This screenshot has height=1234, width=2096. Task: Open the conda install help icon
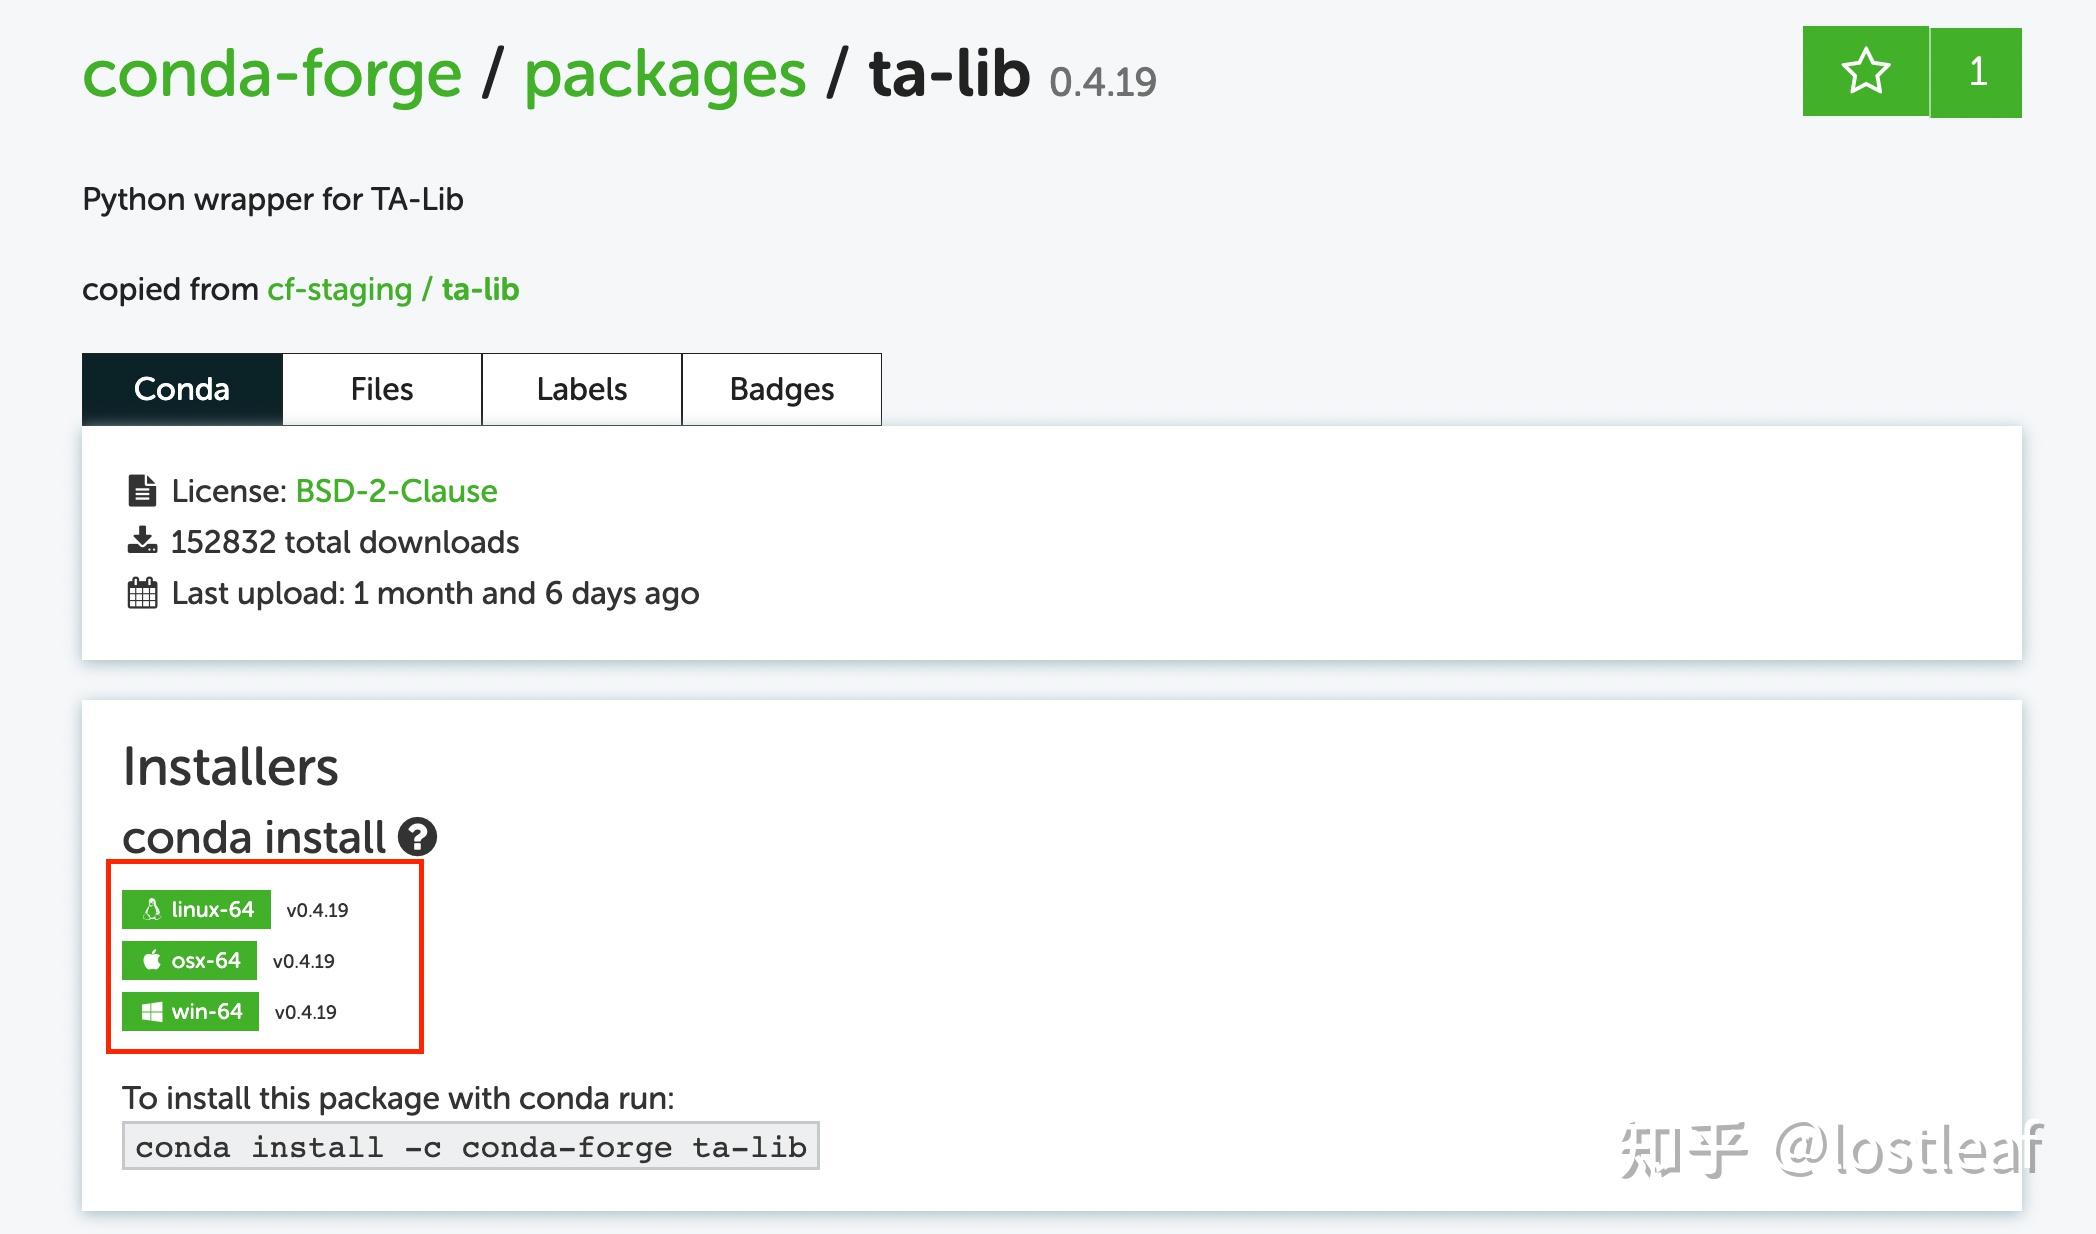click(419, 836)
